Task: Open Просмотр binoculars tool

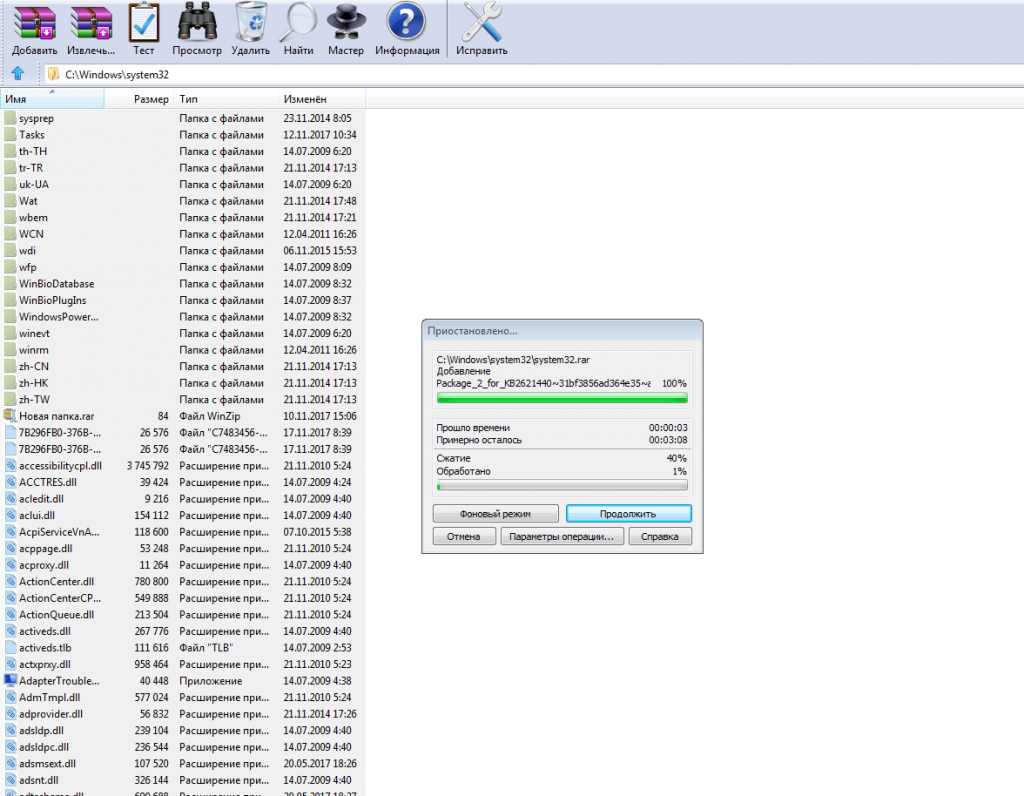Action: tap(197, 22)
